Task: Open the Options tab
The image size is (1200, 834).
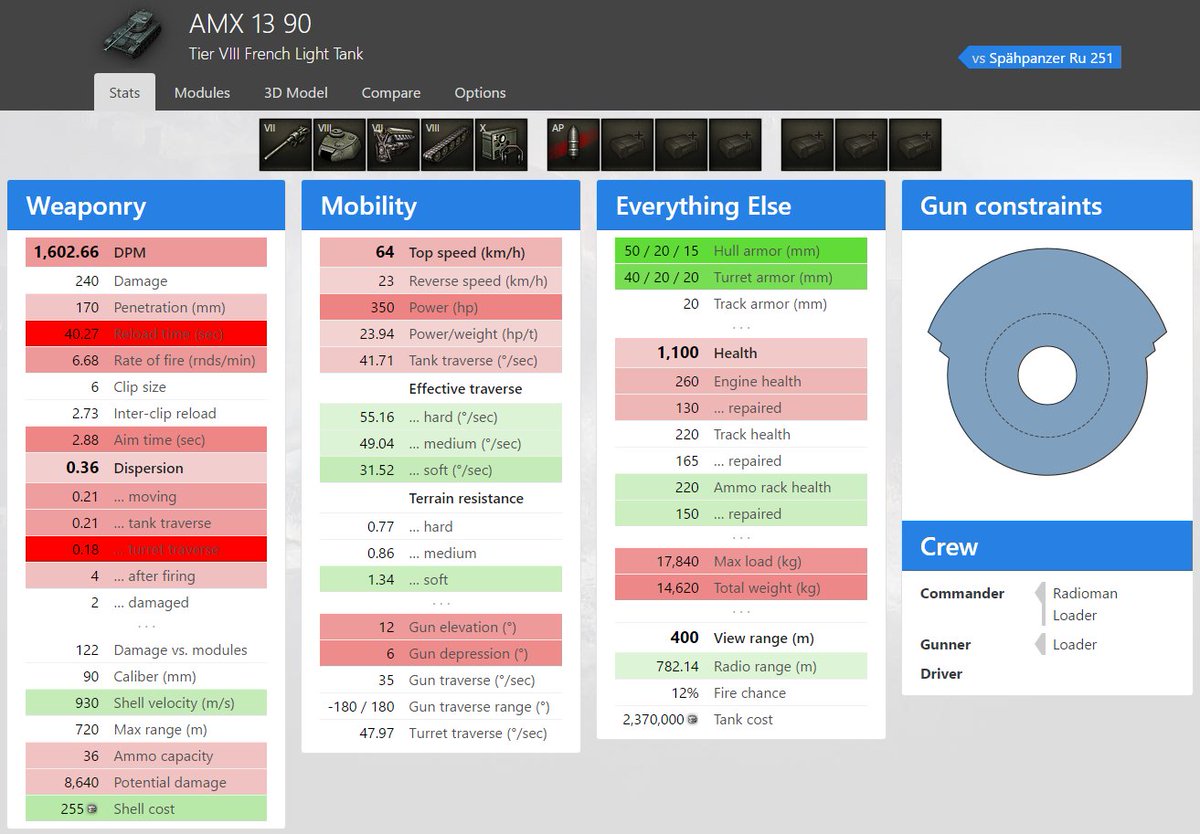Action: [480, 92]
